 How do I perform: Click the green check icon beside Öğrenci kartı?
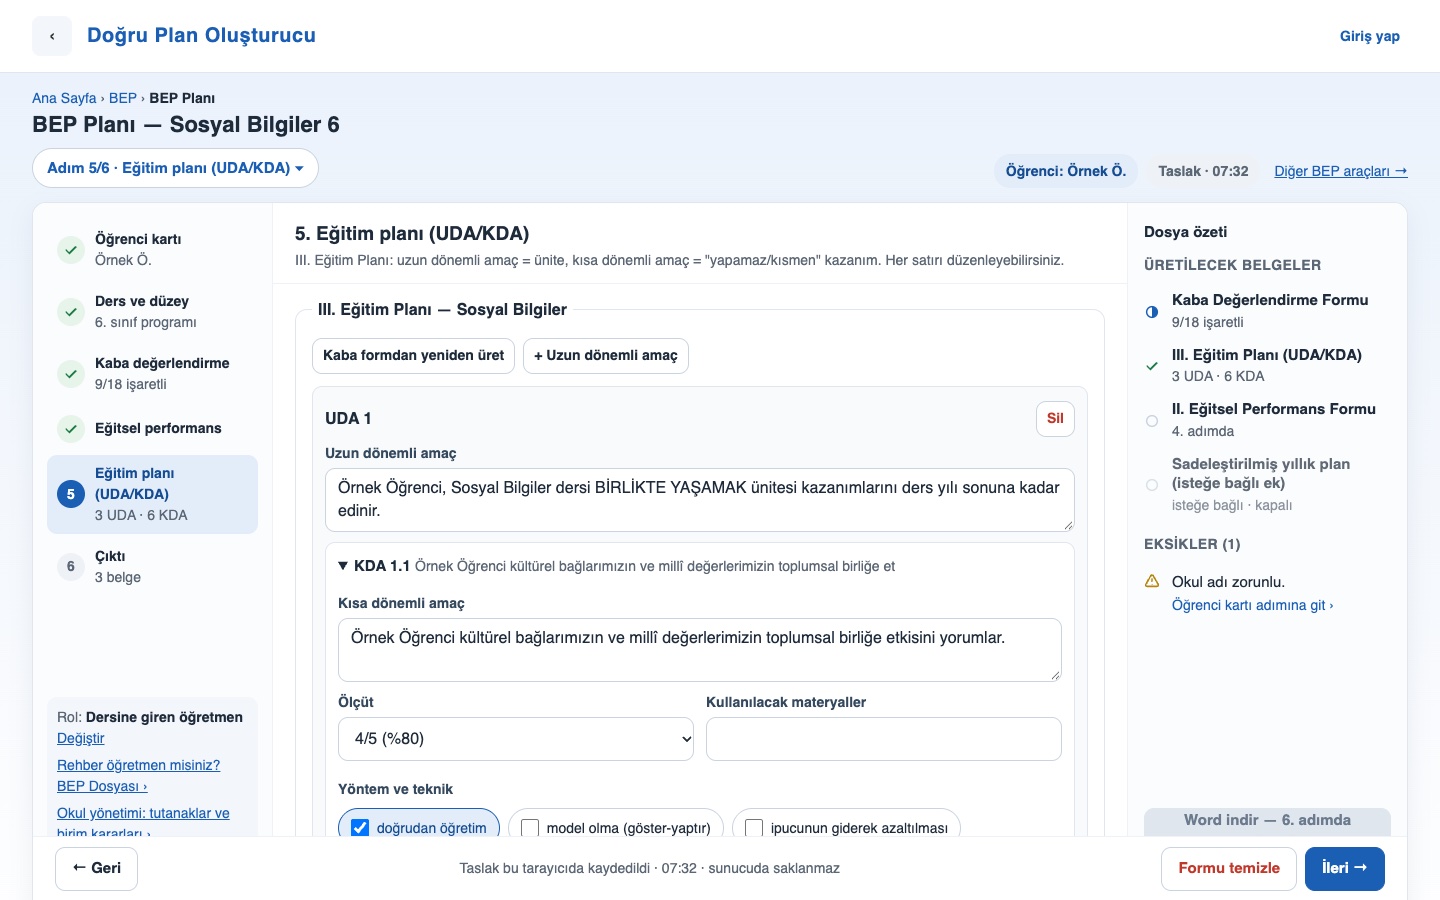click(x=70, y=250)
